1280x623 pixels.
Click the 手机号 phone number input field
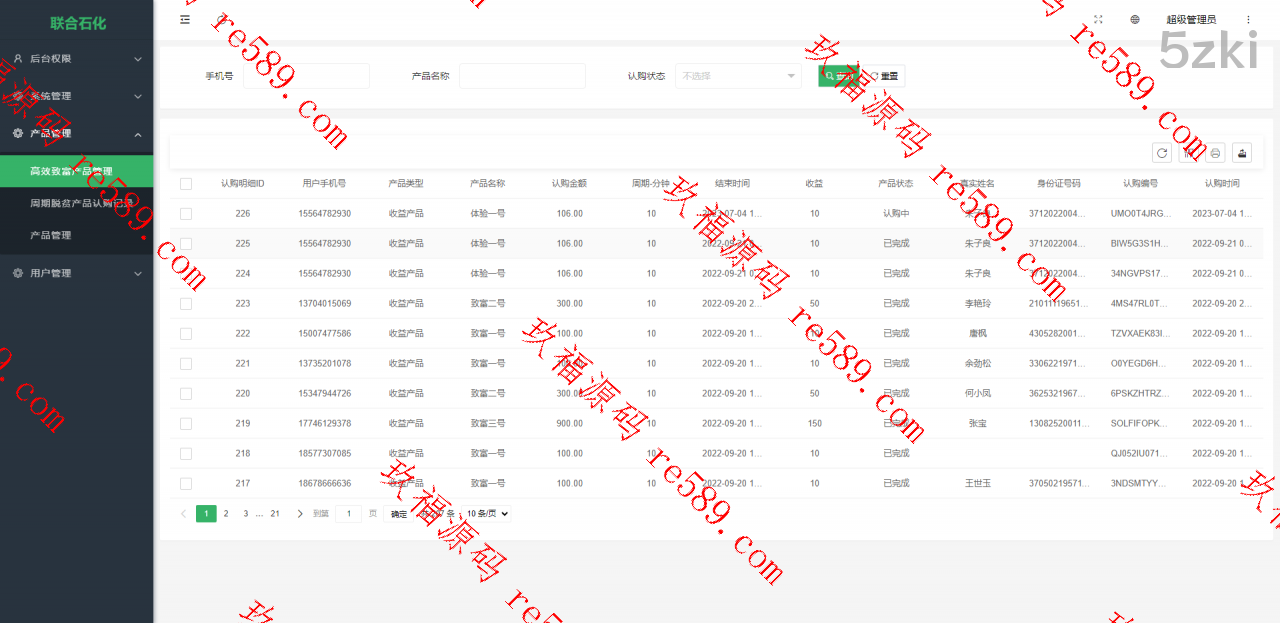(x=306, y=76)
